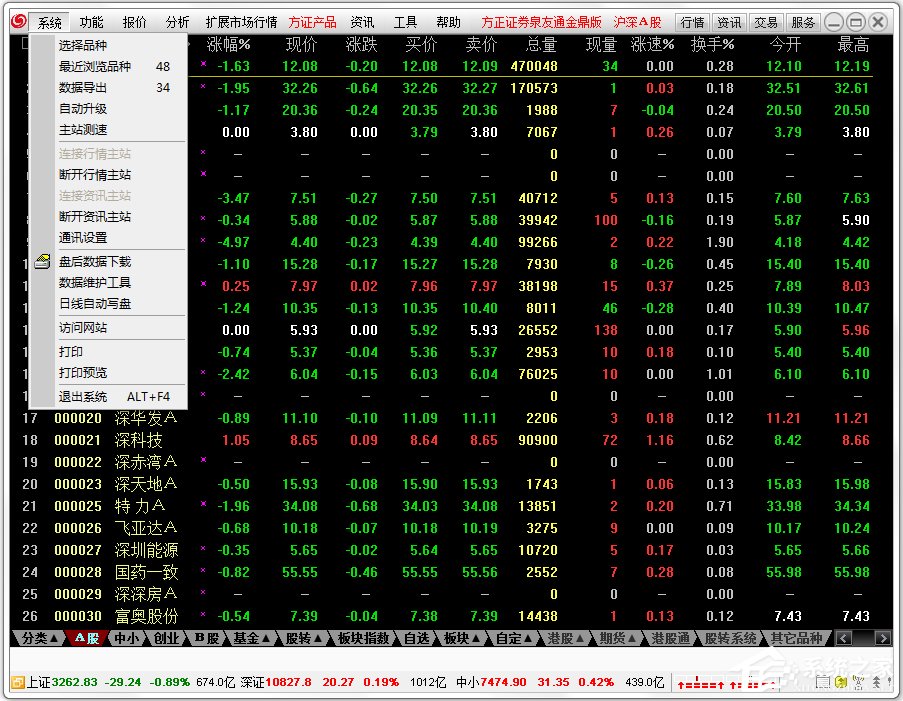This screenshot has height=701, width=903.
Task: Maximize the trading software window
Action: tap(856, 22)
